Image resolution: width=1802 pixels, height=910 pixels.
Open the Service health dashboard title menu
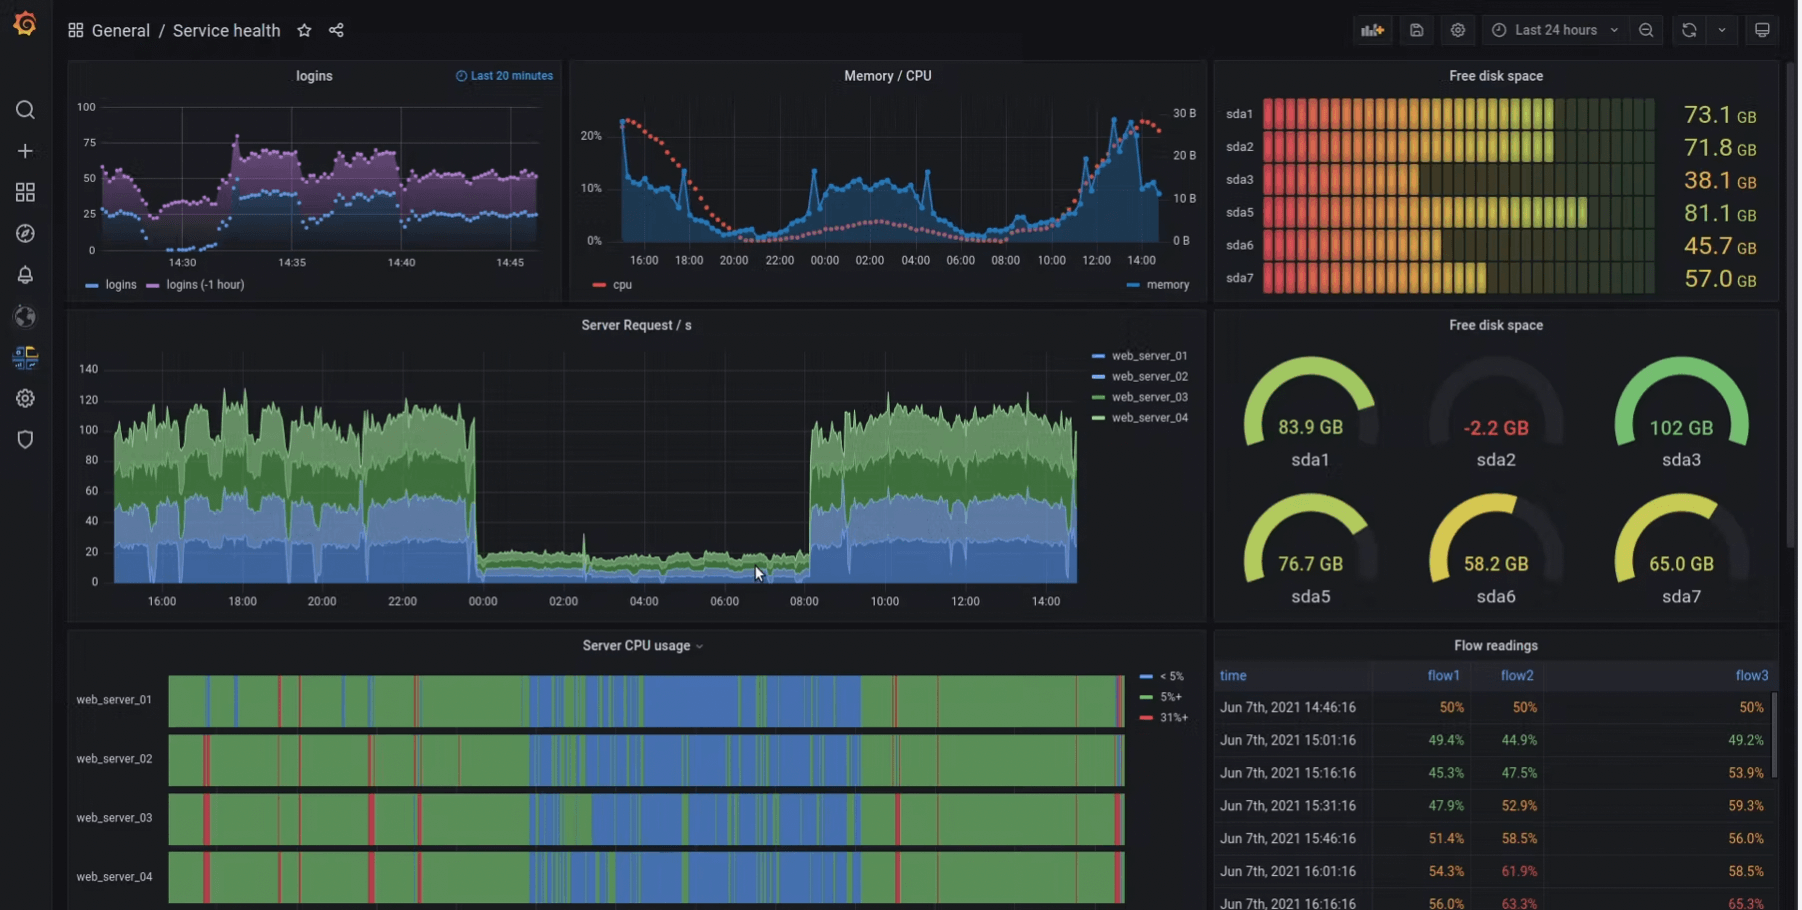[x=227, y=30]
